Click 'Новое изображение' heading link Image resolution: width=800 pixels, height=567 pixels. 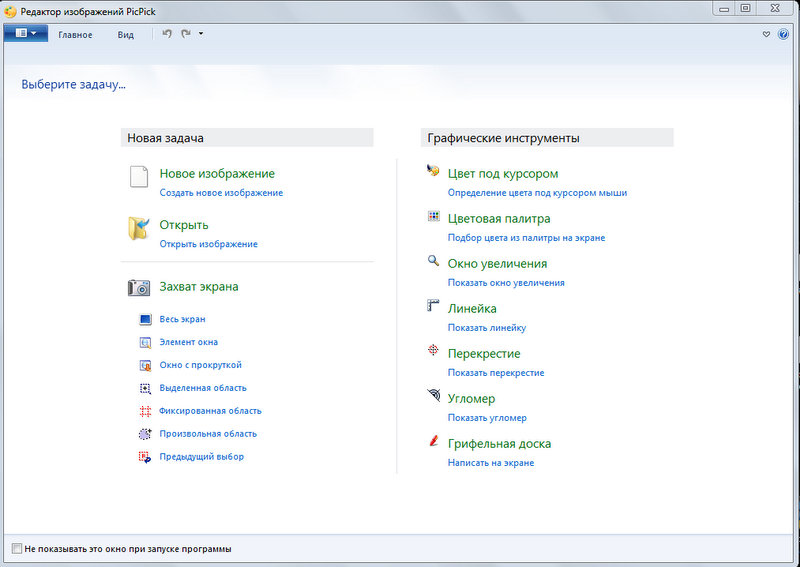pos(217,174)
